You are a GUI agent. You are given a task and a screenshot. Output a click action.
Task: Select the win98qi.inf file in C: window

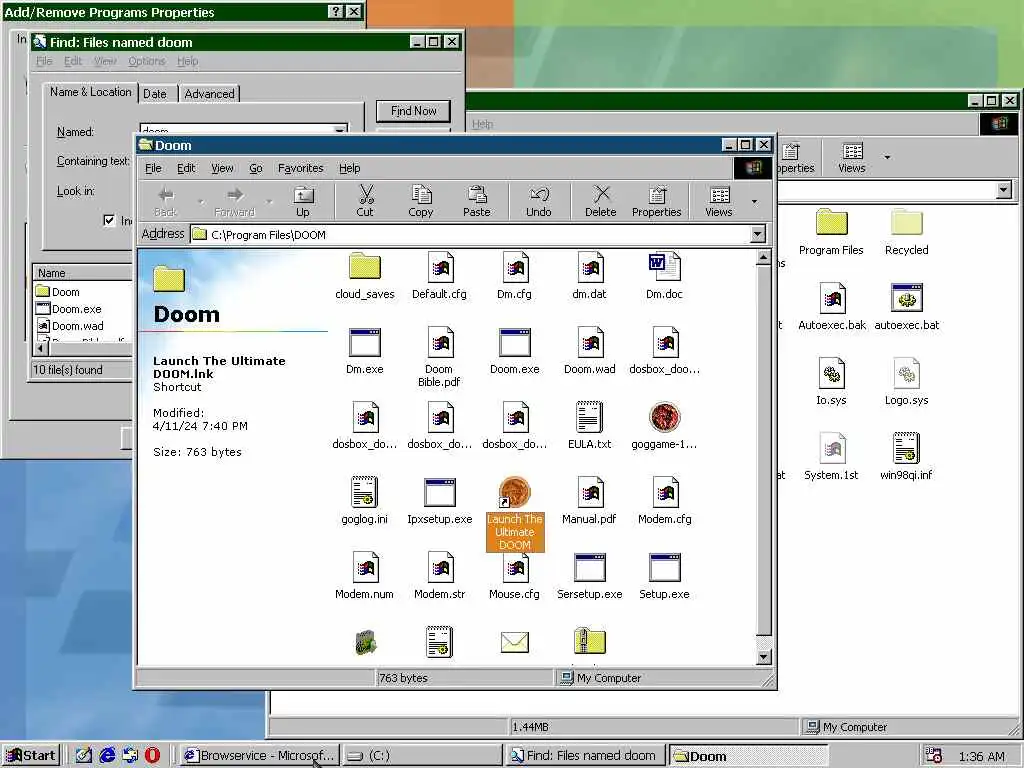pos(906,456)
